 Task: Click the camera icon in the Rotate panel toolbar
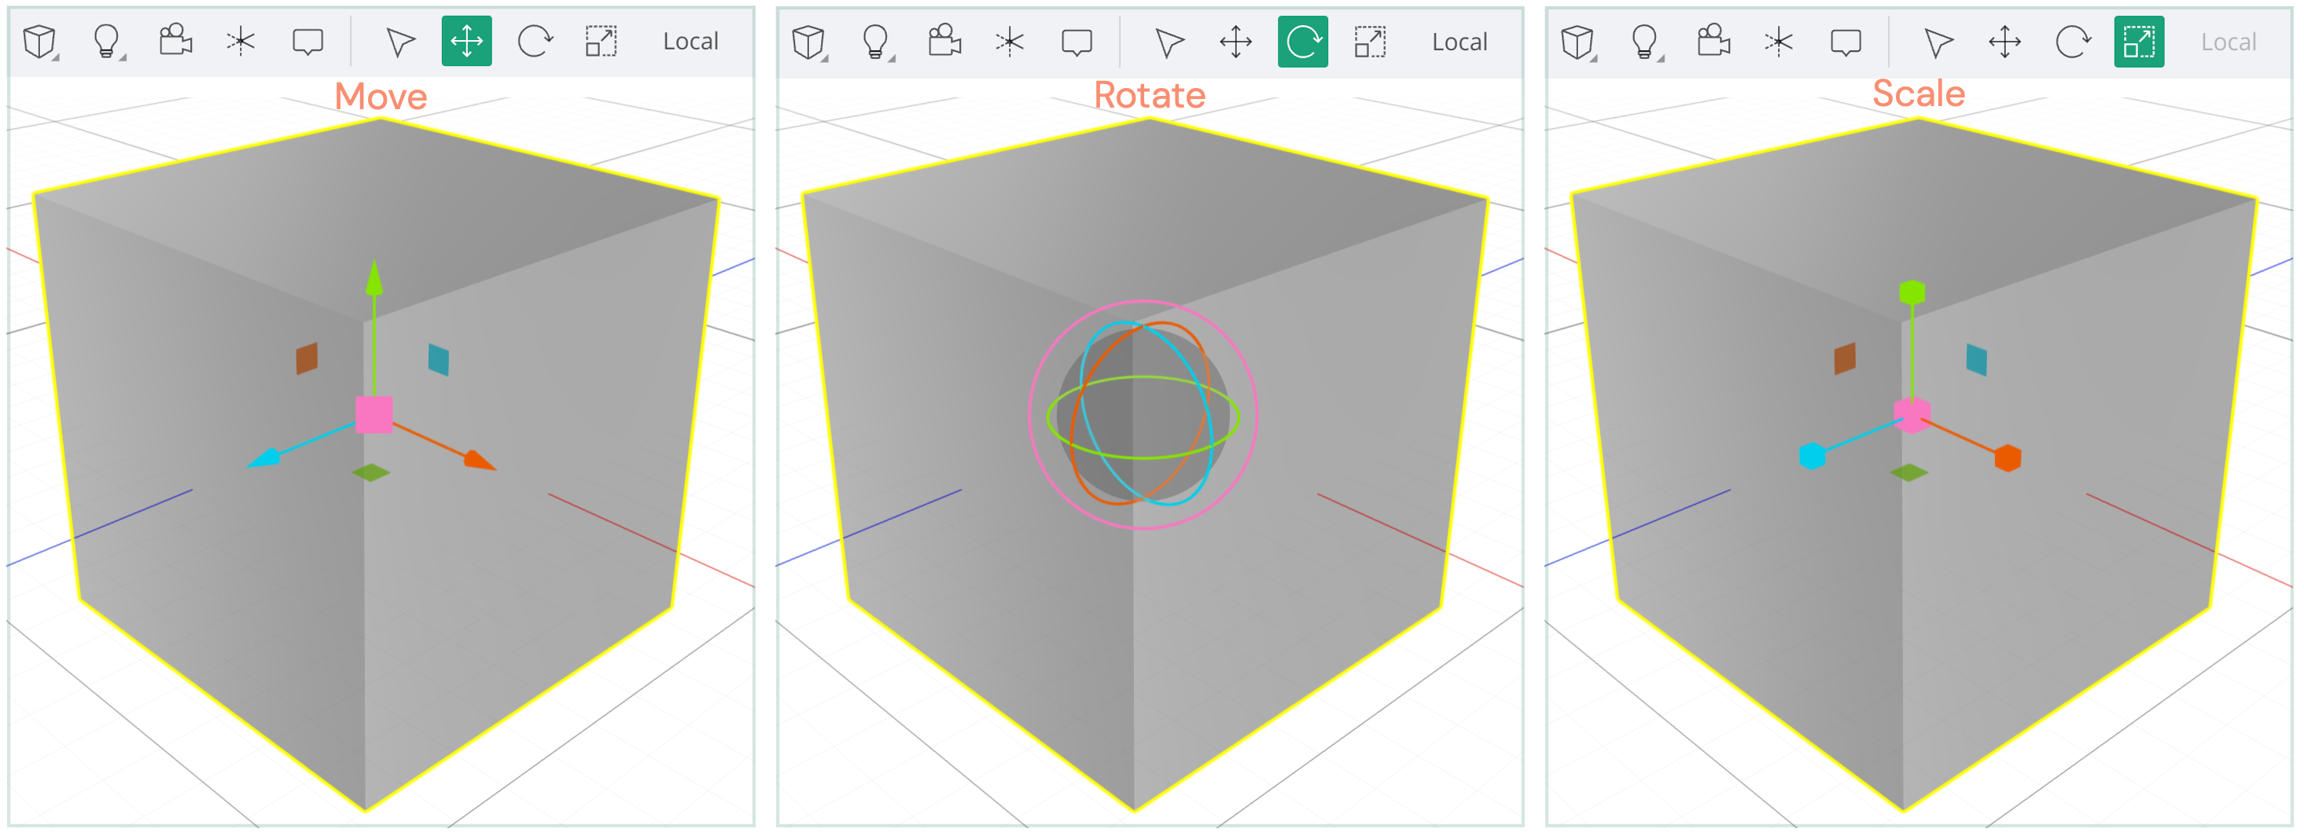(x=944, y=41)
